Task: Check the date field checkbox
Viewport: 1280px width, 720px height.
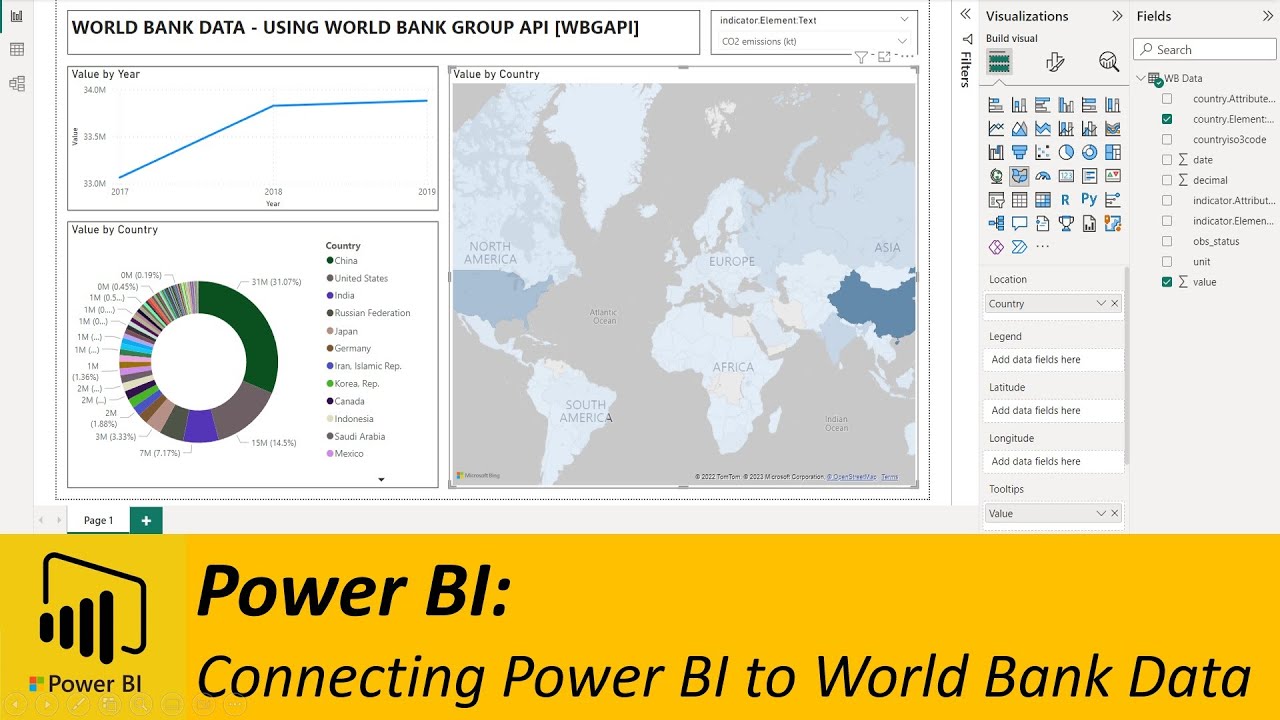Action: 1167,160
